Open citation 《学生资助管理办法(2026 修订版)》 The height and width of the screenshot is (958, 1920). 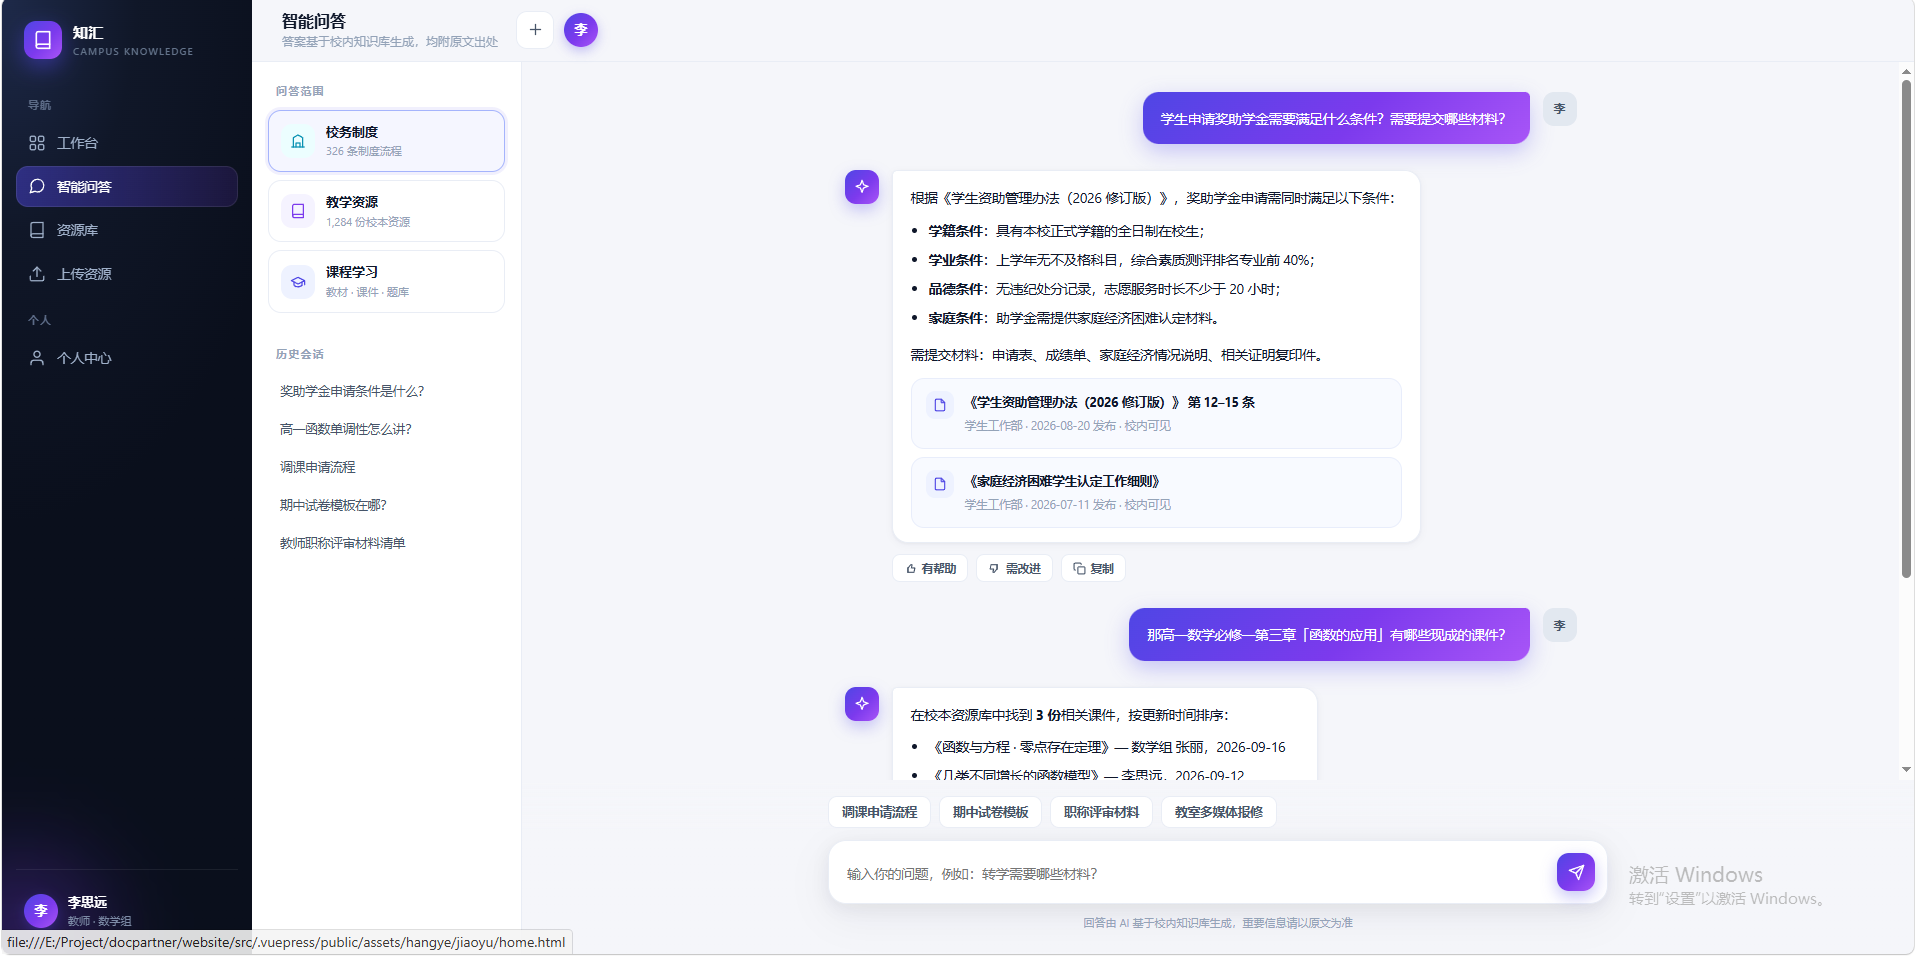click(1156, 413)
